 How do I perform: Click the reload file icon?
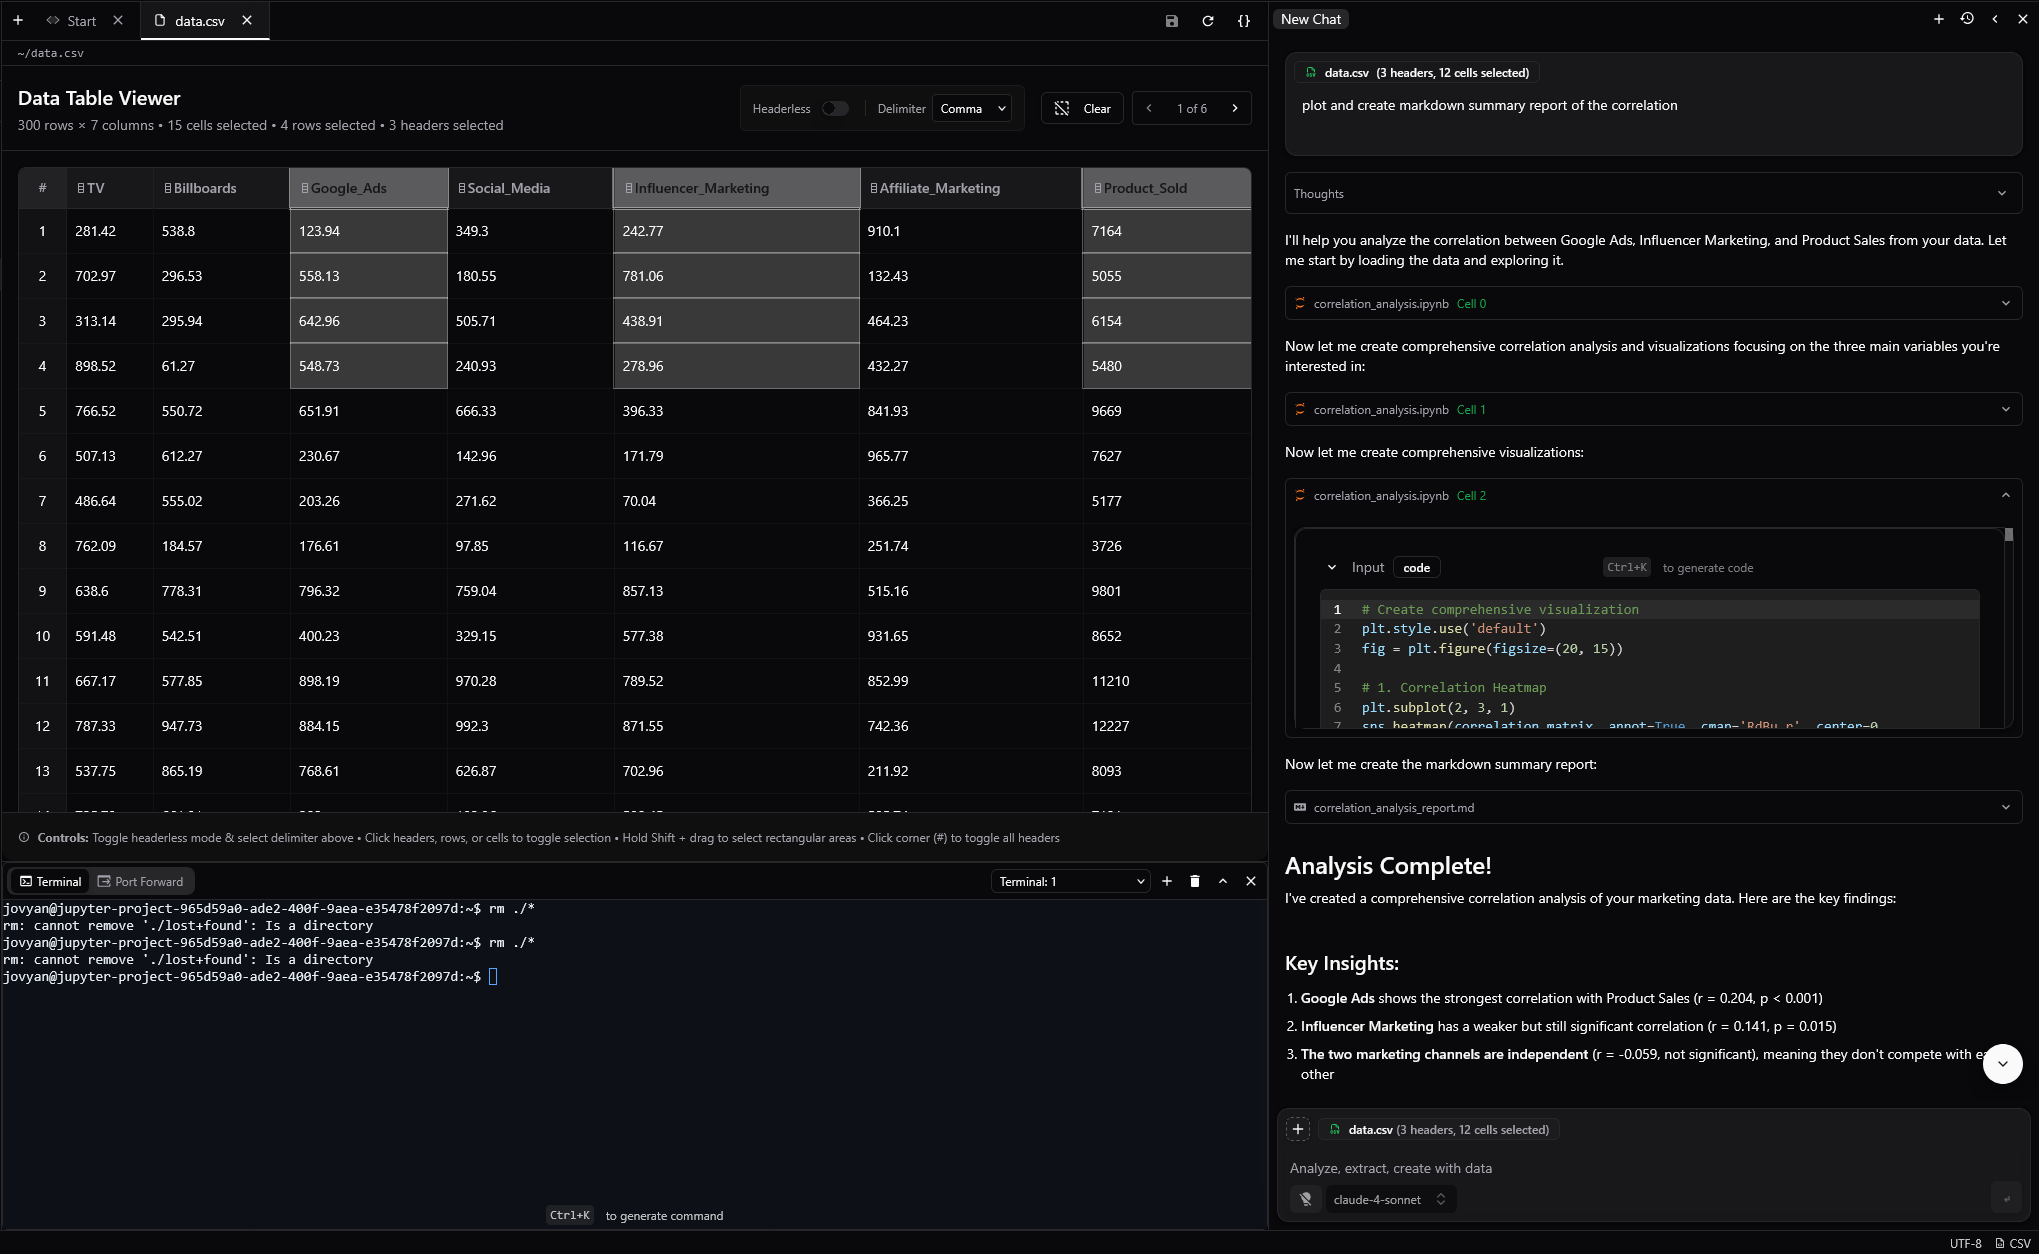pos(1207,21)
